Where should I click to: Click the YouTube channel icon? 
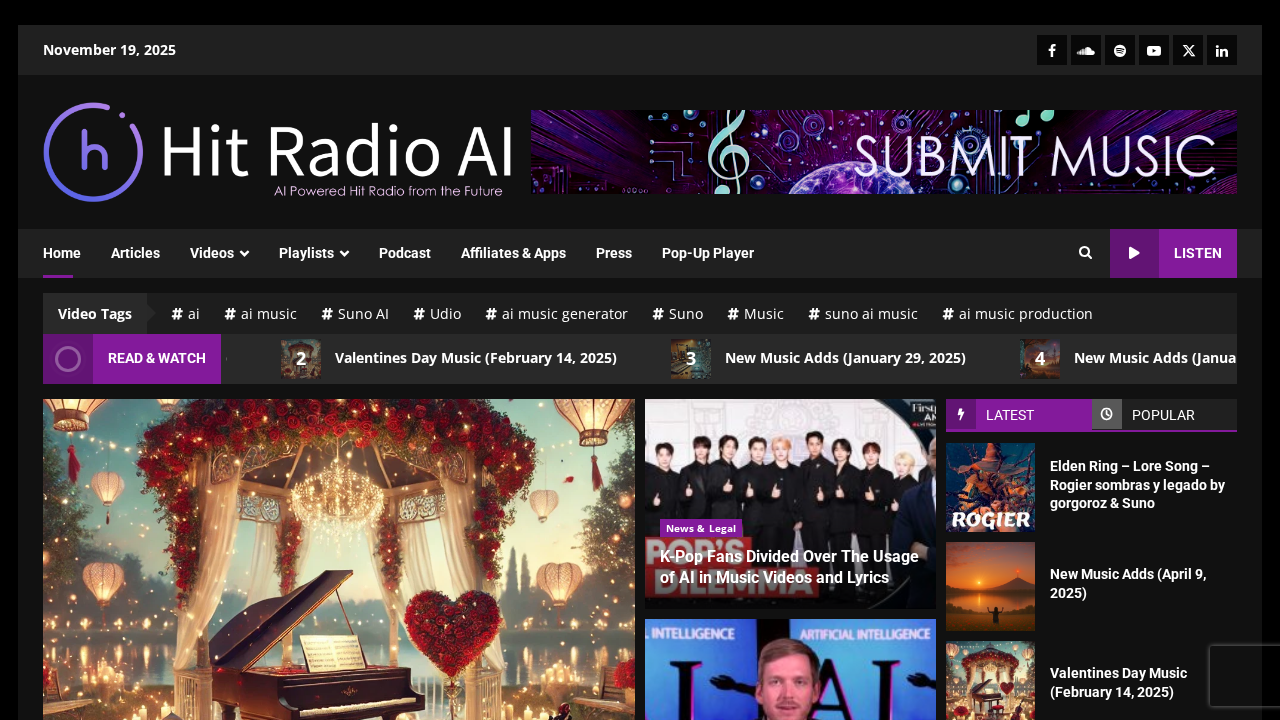[1153, 48]
